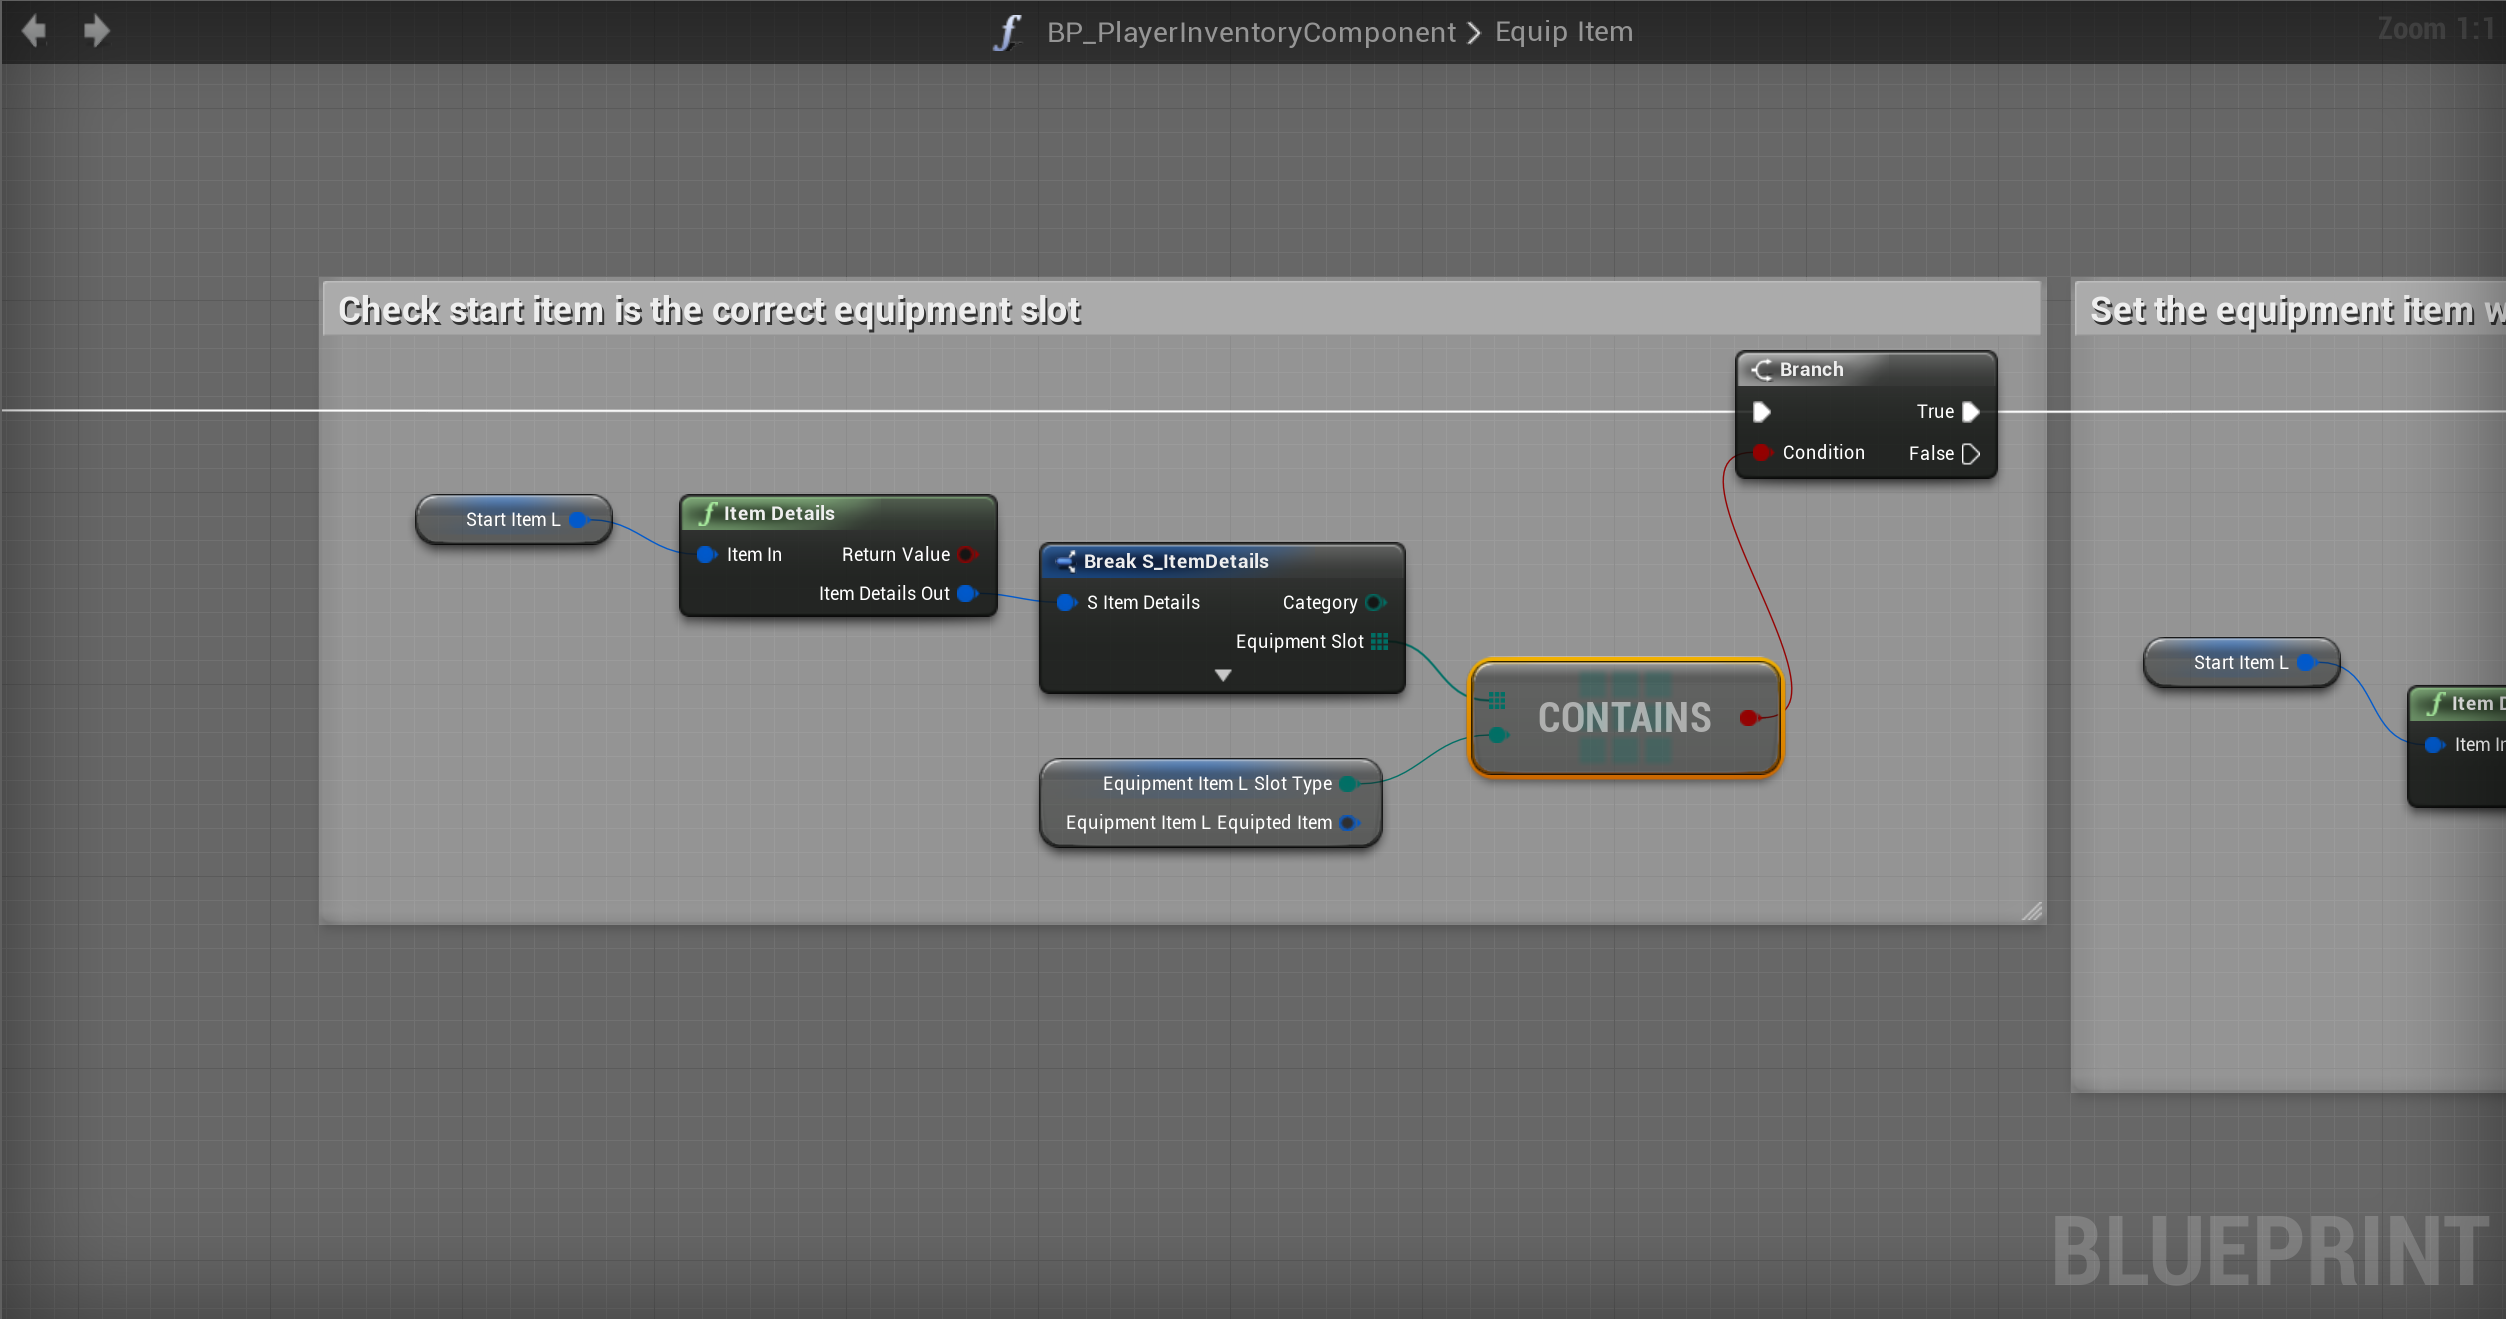Click the function icon in breadcrumb
2506x1319 pixels.
(1008, 32)
